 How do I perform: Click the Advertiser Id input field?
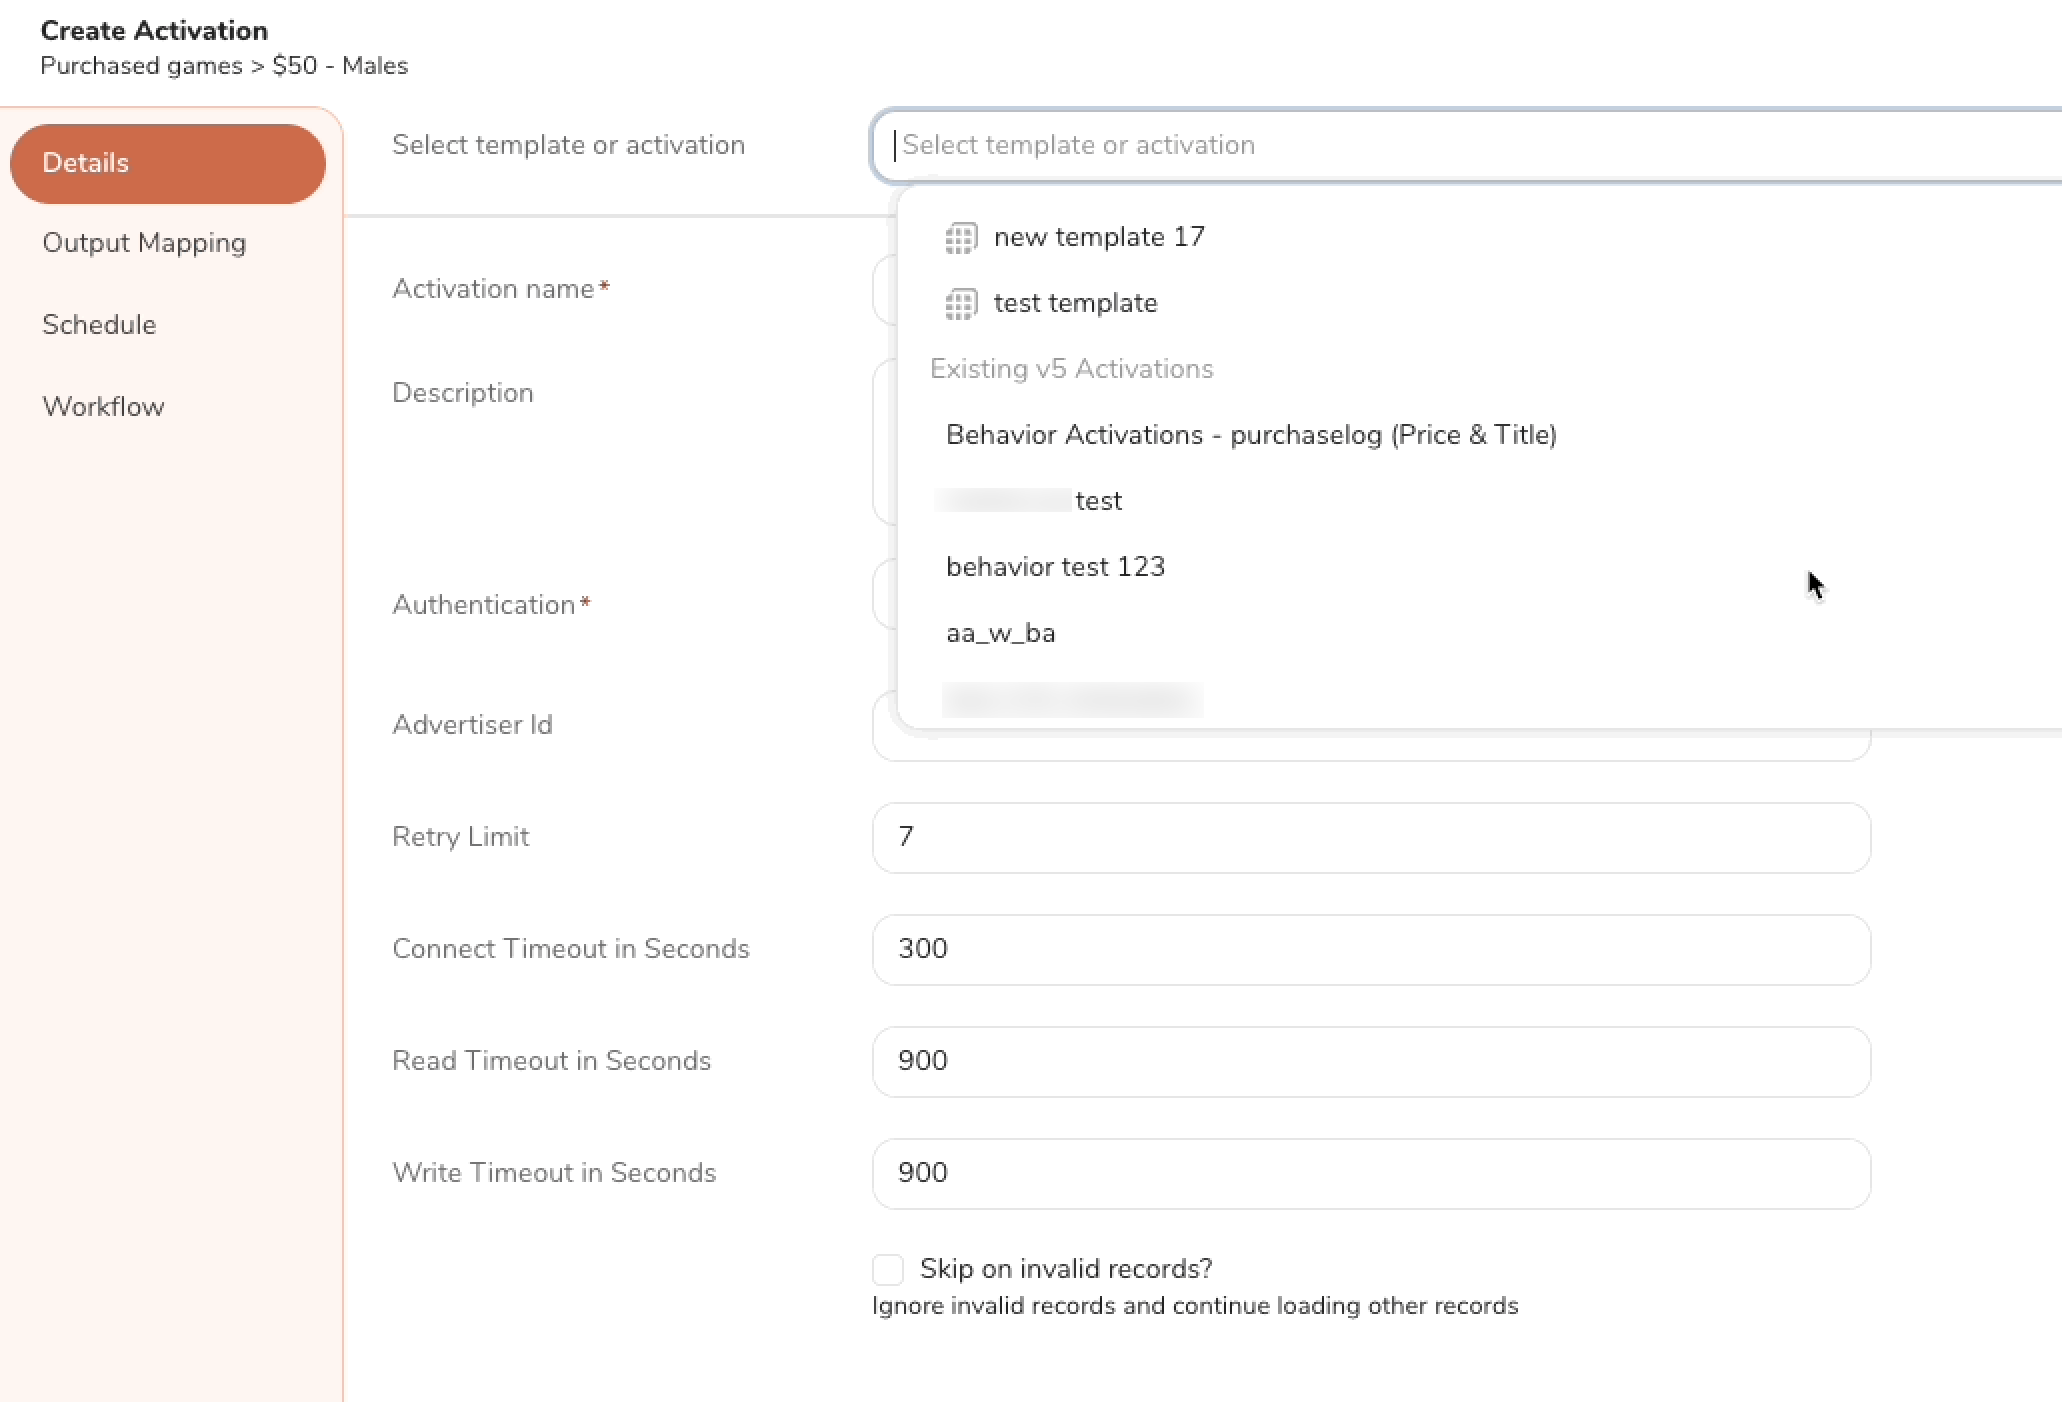point(1370,747)
